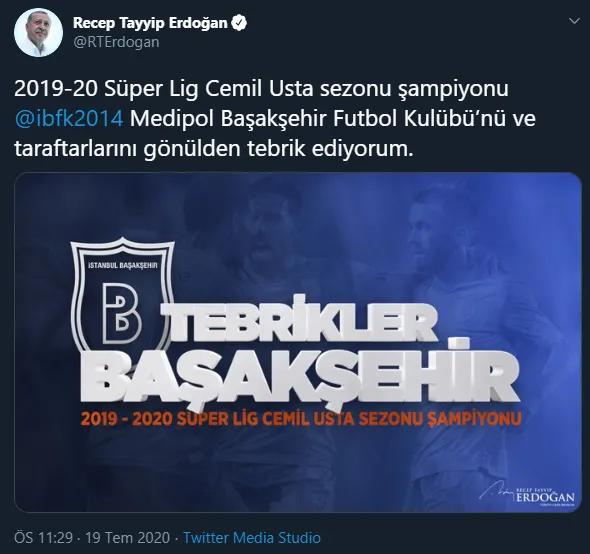Click the tweet's first line starting 2019-20 Süper Lig
Screen dimensions: 590x554
(262, 89)
